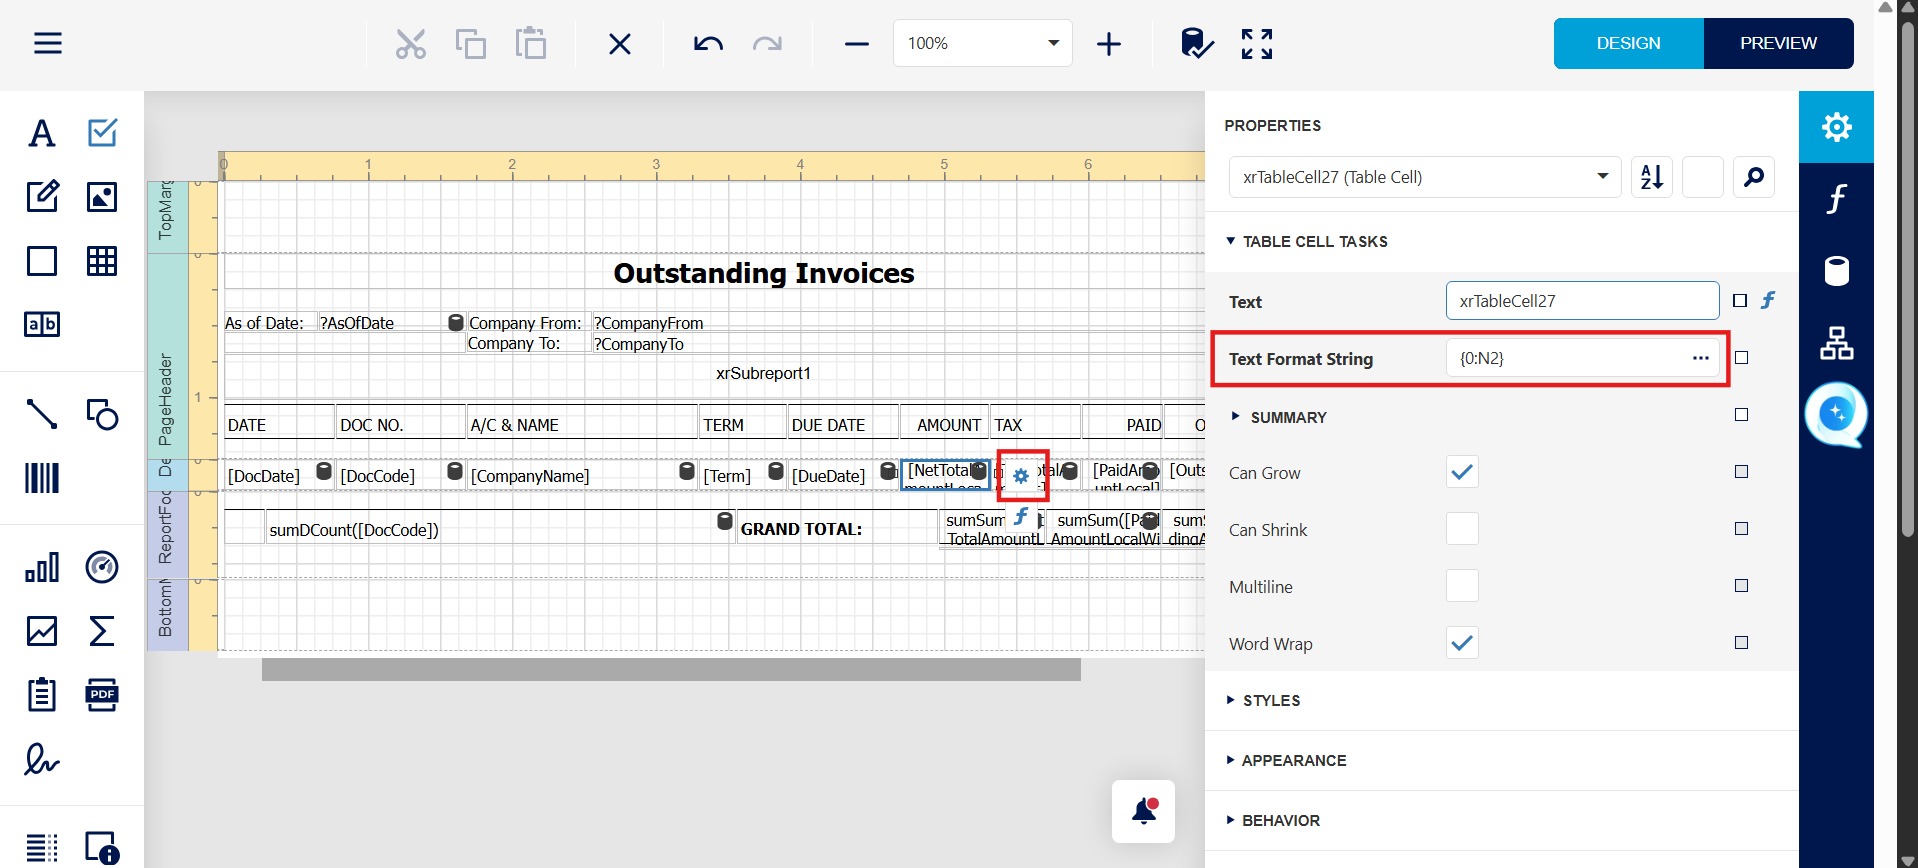Sort properties alphabetically A-Z icon

tap(1652, 177)
